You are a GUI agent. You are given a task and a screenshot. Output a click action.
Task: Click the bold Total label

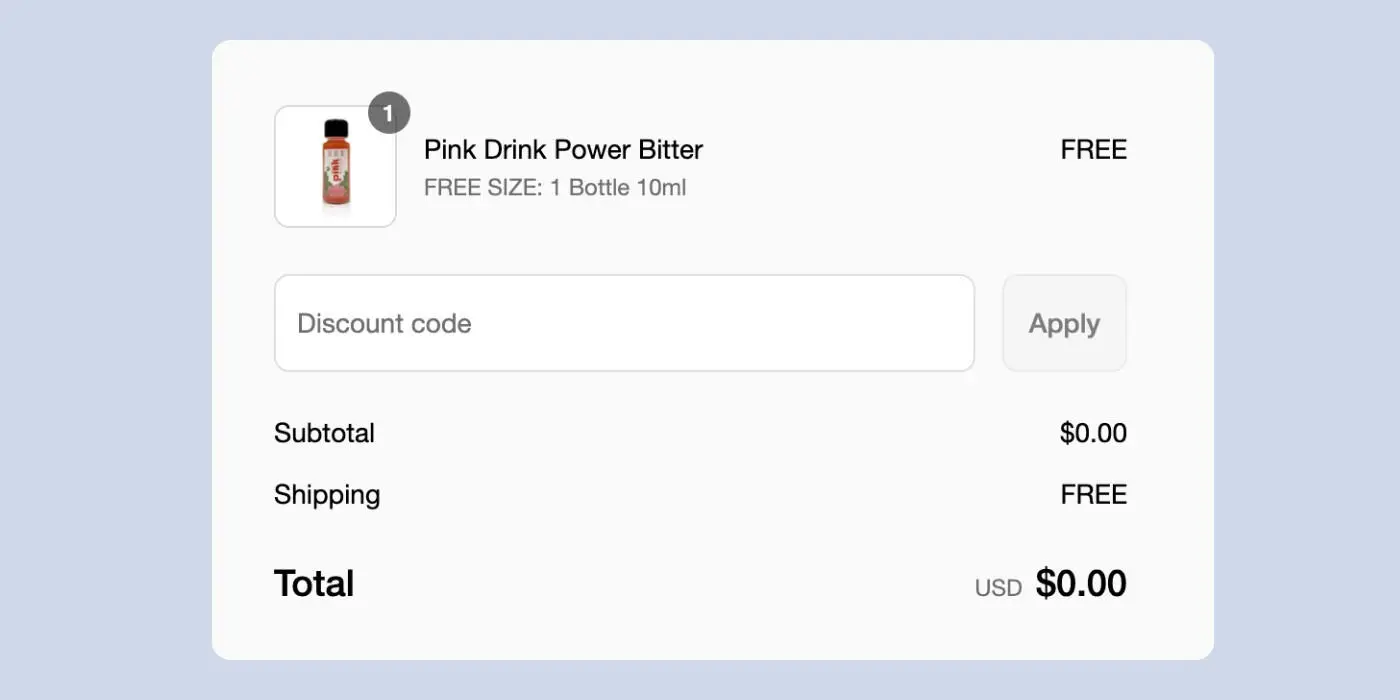pyautogui.click(x=314, y=583)
